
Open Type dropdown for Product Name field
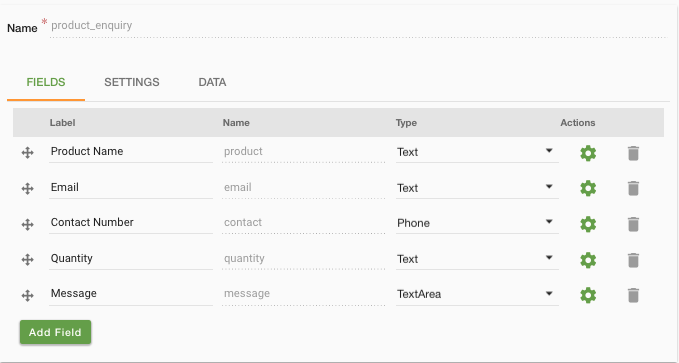(477, 152)
